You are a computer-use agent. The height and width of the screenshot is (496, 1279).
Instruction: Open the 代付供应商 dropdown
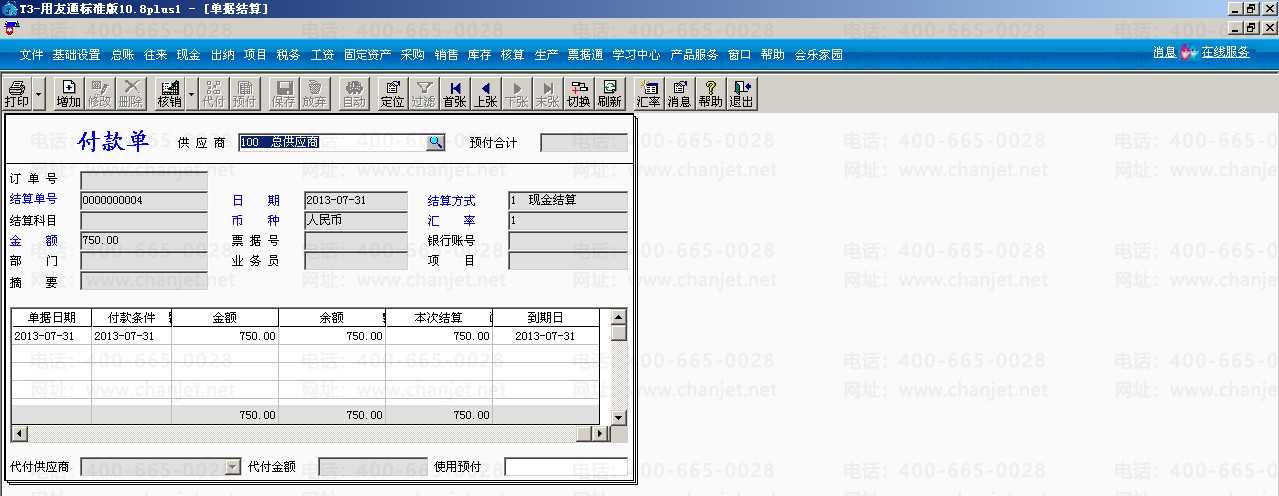point(233,467)
